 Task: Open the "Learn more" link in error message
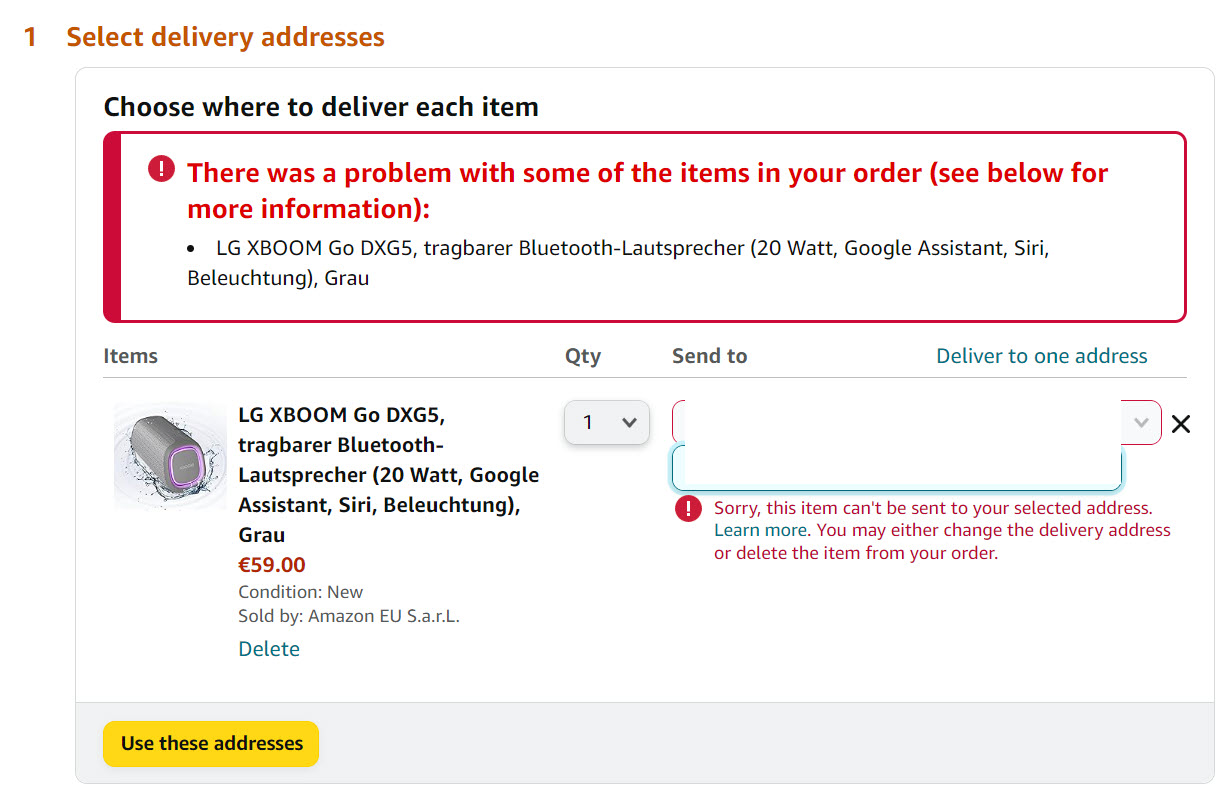coord(760,531)
